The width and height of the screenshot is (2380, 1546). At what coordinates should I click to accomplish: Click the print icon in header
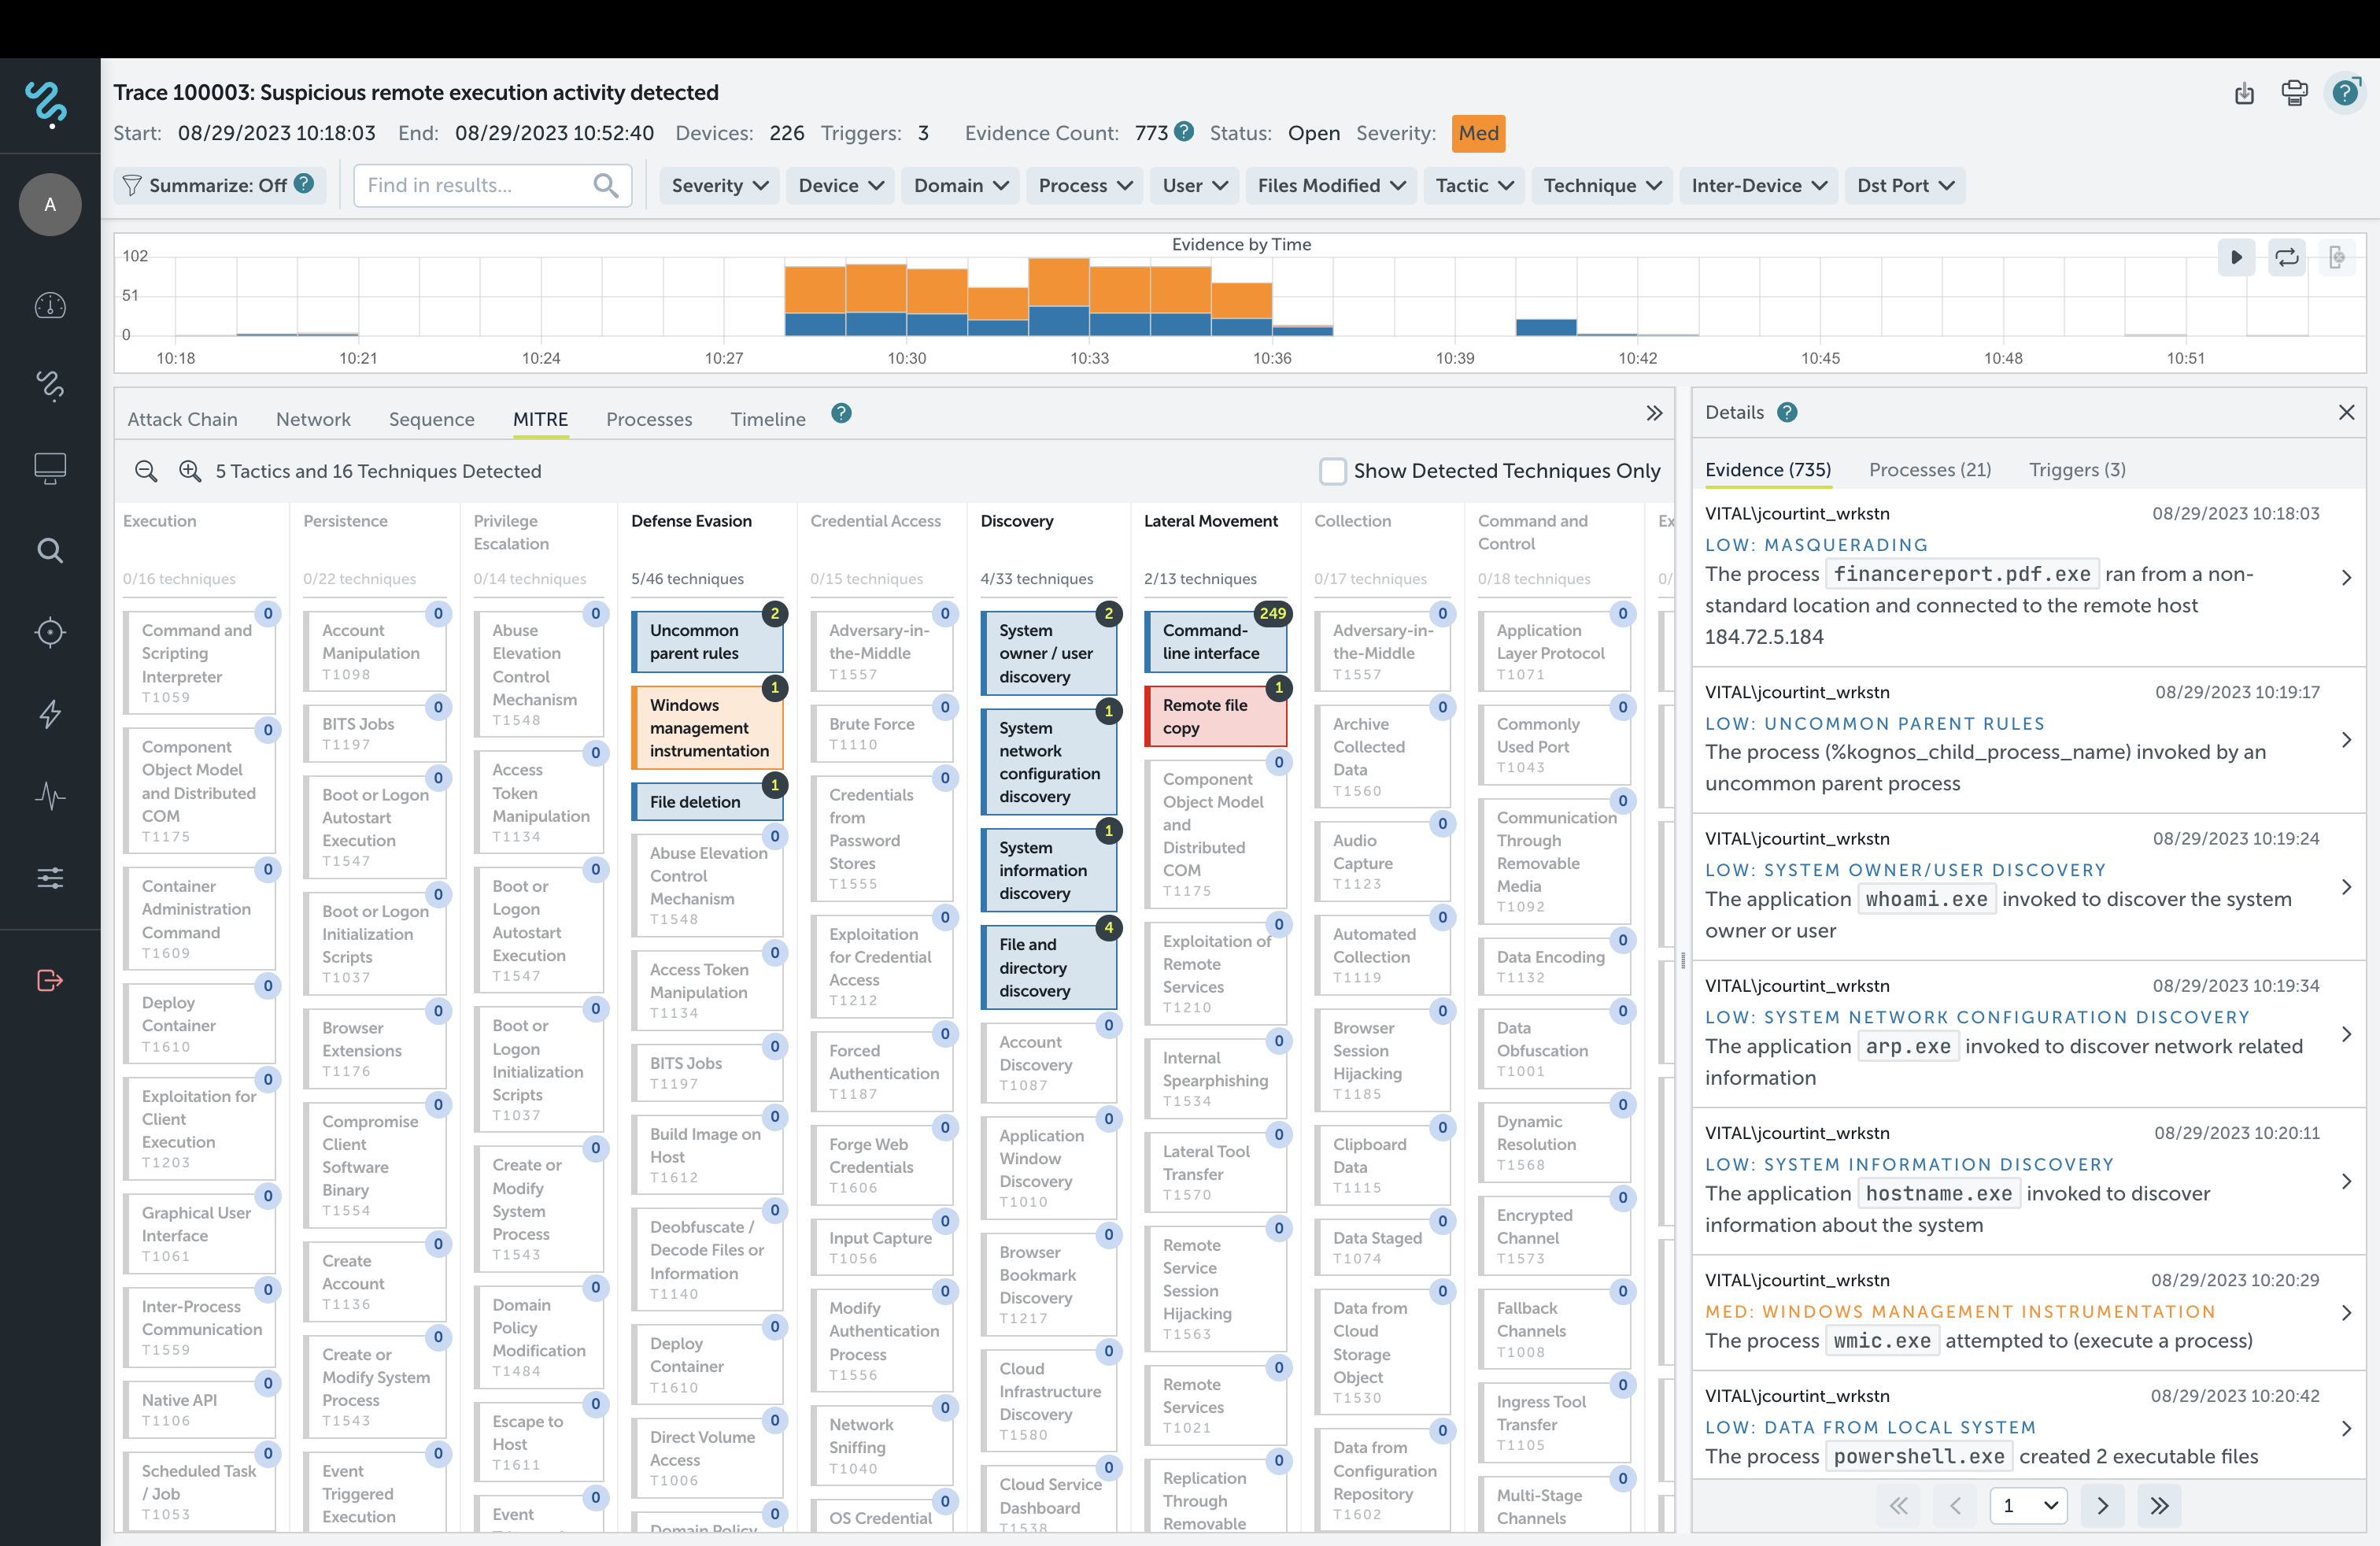click(2294, 93)
